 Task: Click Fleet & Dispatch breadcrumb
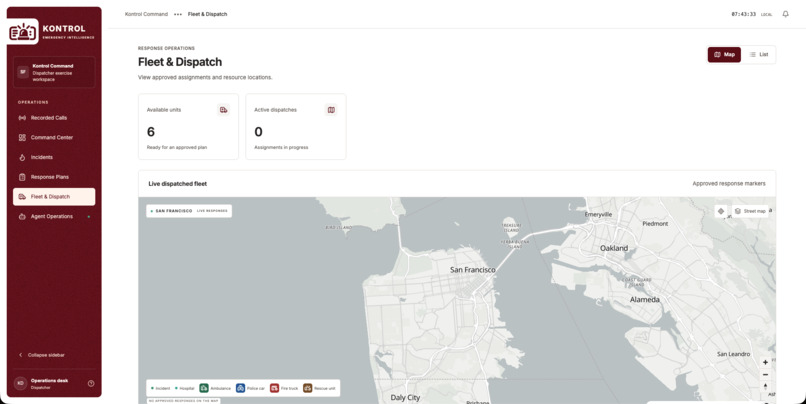click(x=207, y=14)
